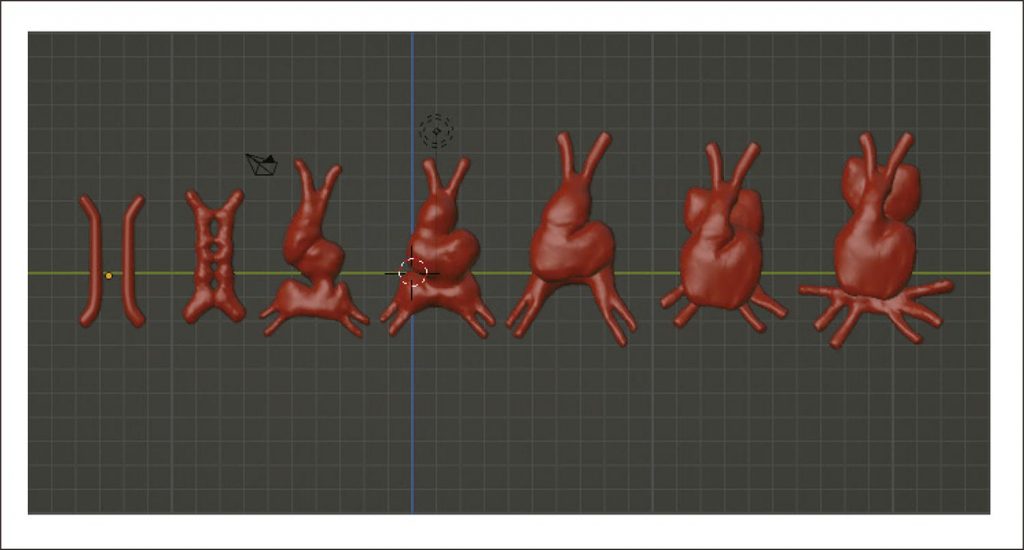Click the top-right horn of the third model
This screenshot has height=550, width=1024.
point(329,180)
